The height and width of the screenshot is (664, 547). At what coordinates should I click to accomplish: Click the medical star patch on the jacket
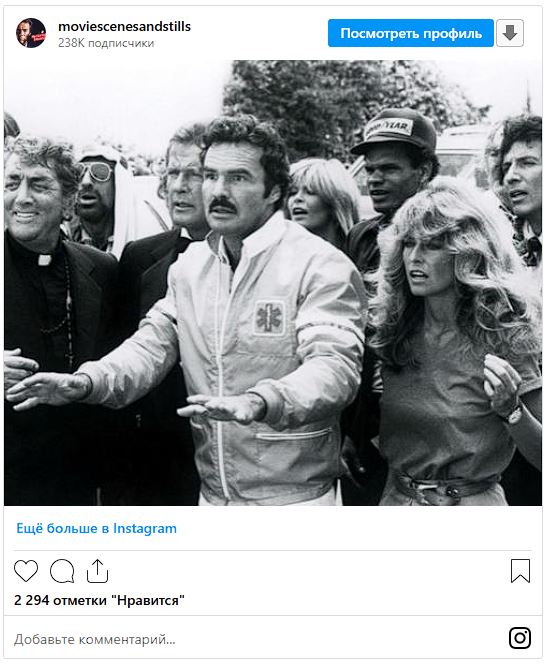269,317
